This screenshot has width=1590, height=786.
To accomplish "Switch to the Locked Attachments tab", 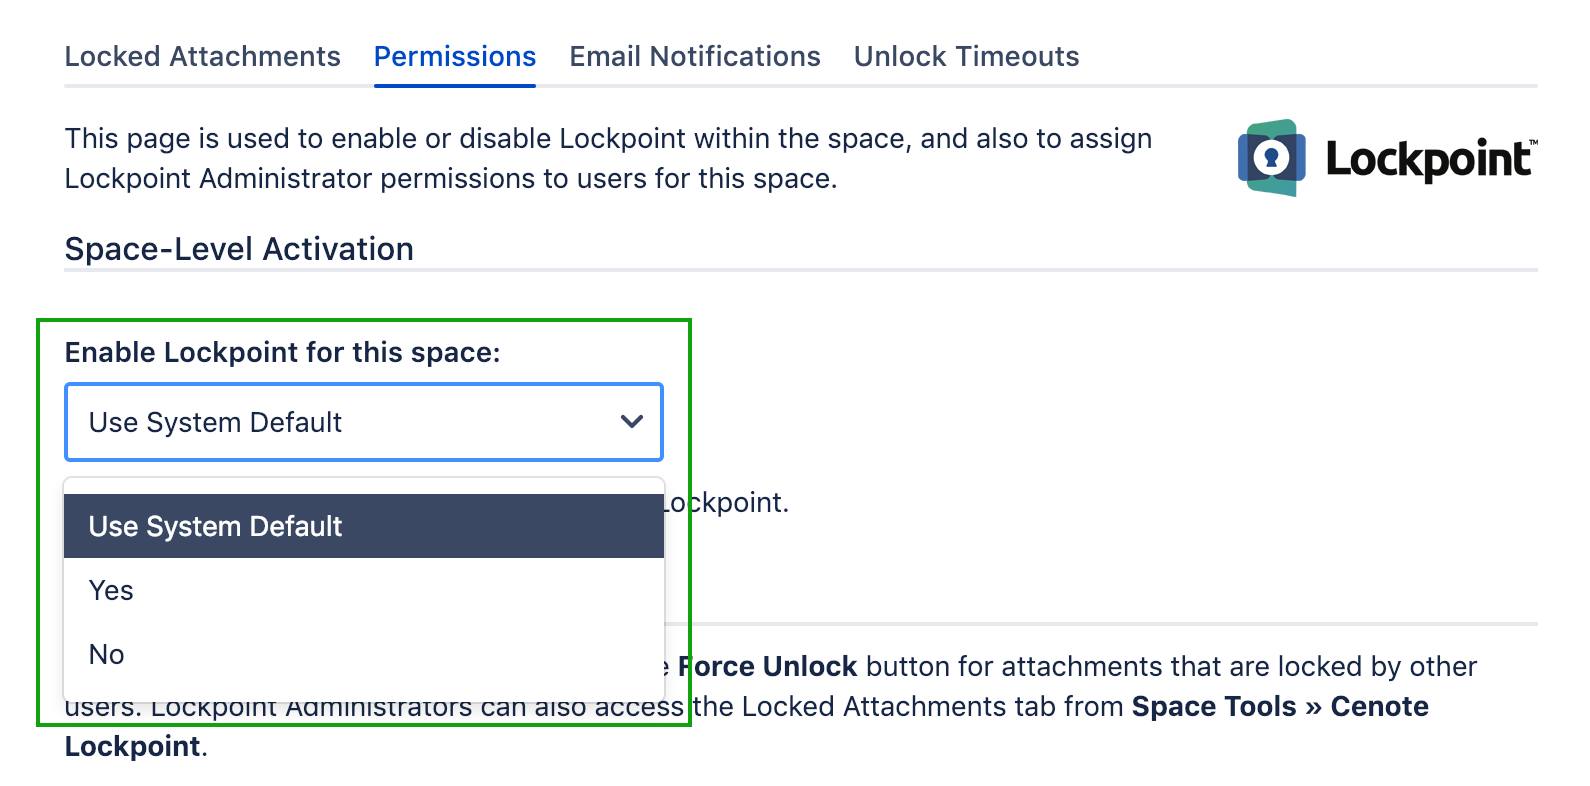I will tap(203, 57).
